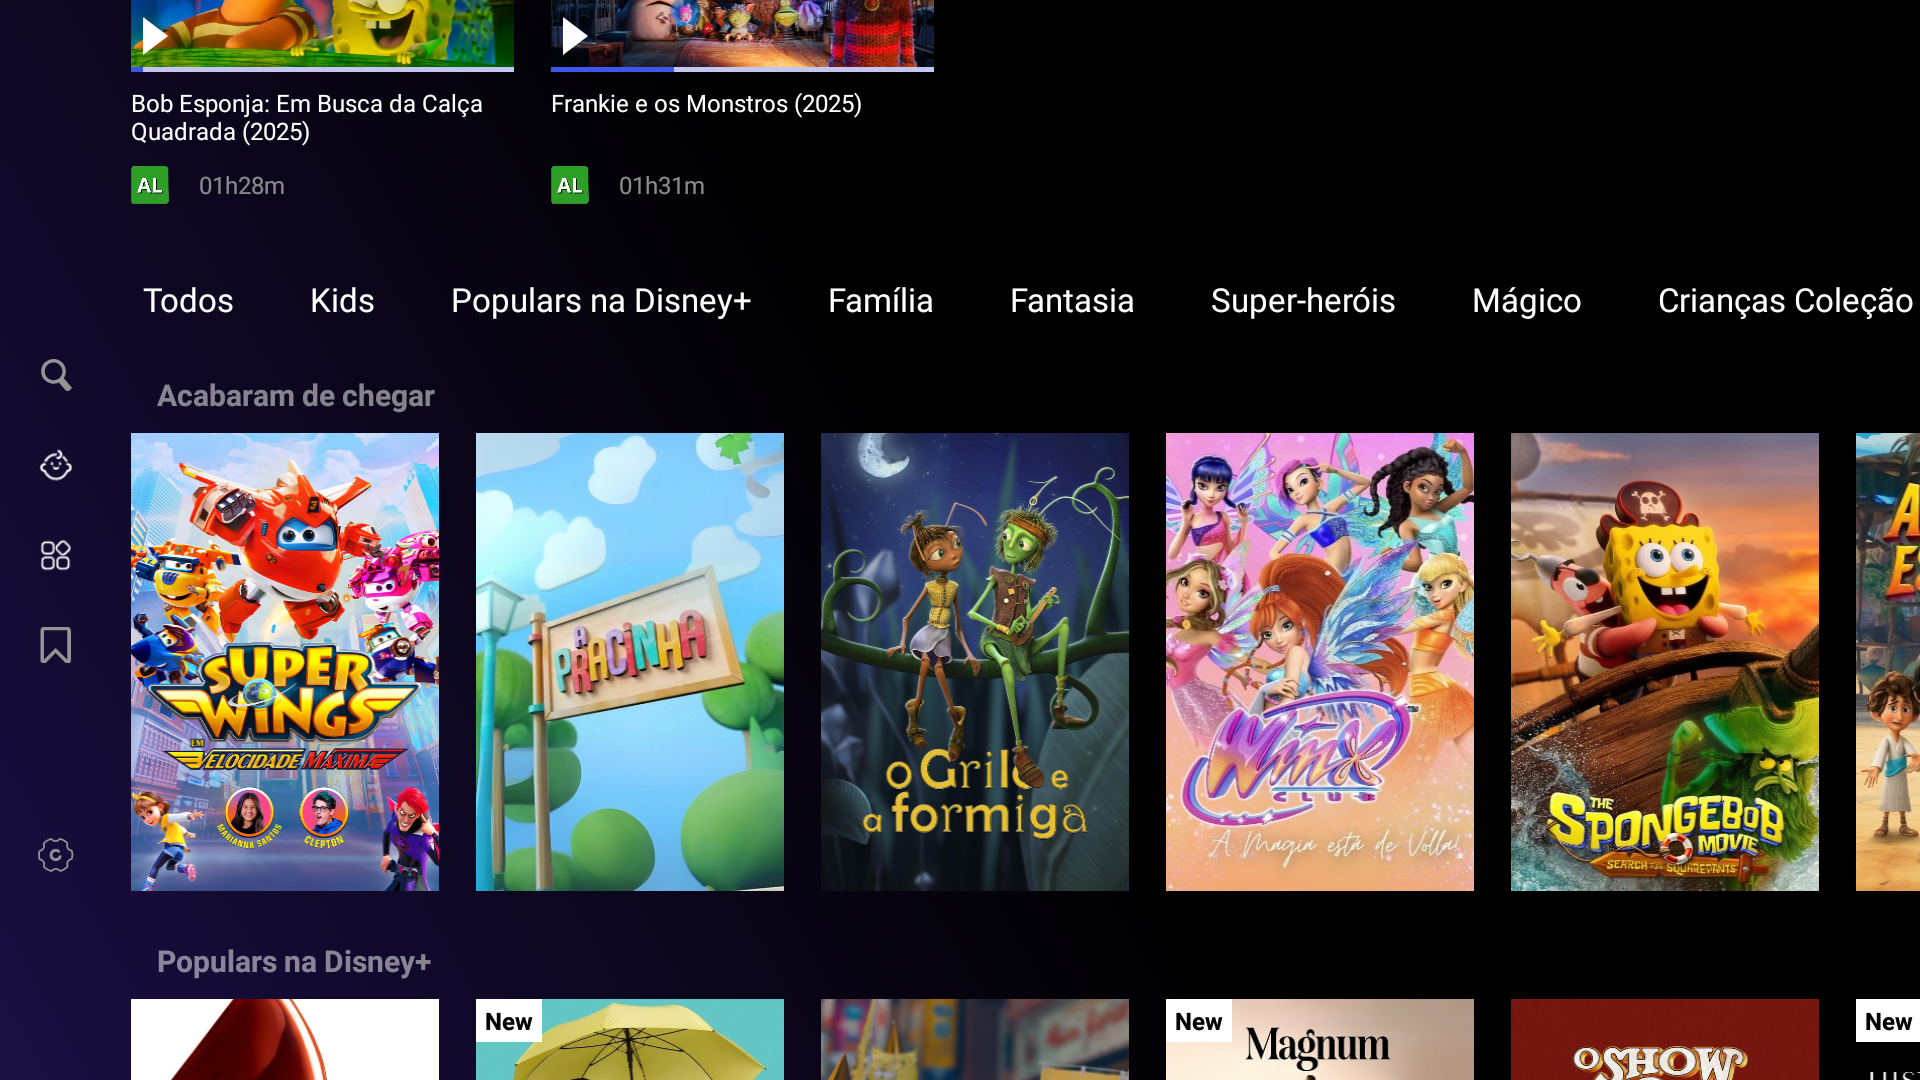The height and width of the screenshot is (1080, 1920).
Task: Open the search icon in sidebar
Action: (56, 375)
